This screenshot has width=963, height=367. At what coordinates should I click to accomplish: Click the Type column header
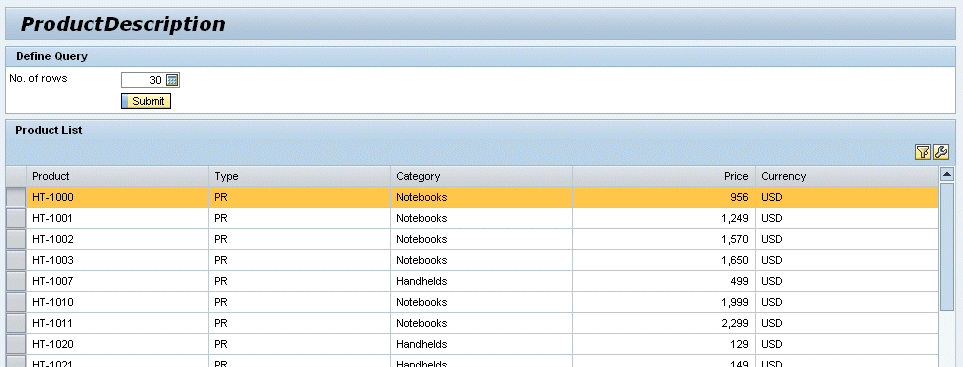pos(300,176)
